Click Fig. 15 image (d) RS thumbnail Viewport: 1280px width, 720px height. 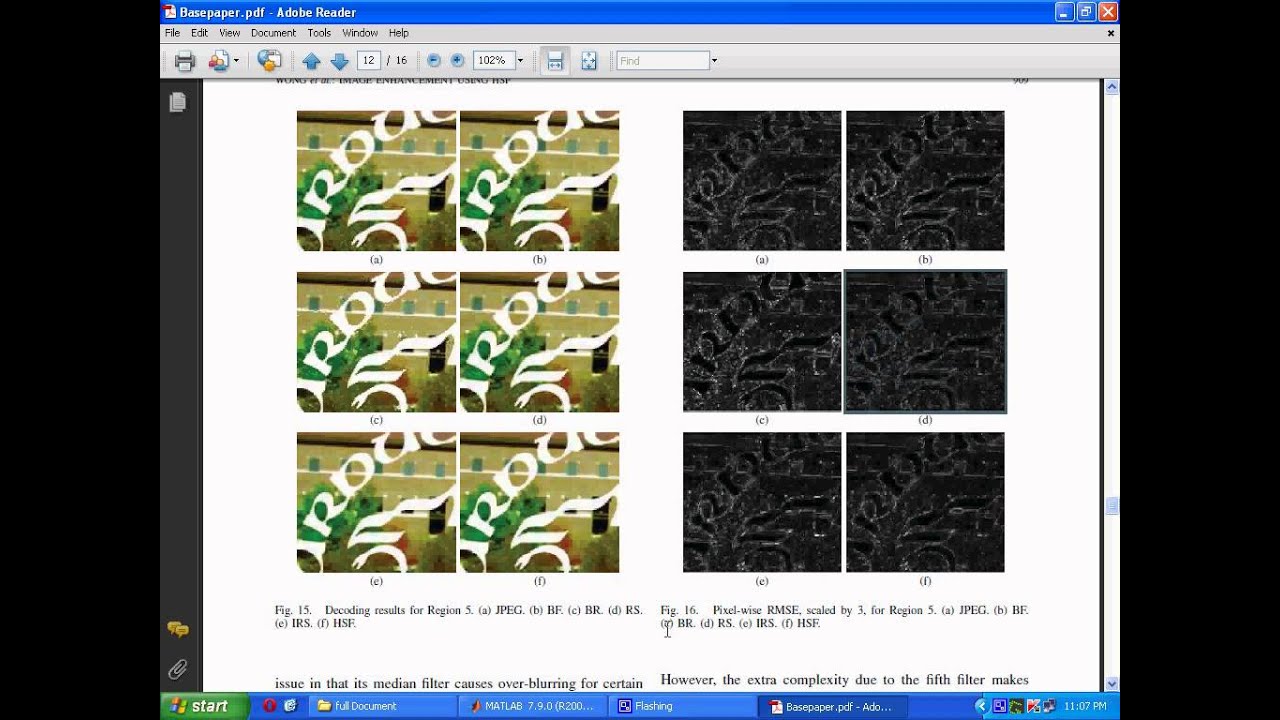[539, 342]
